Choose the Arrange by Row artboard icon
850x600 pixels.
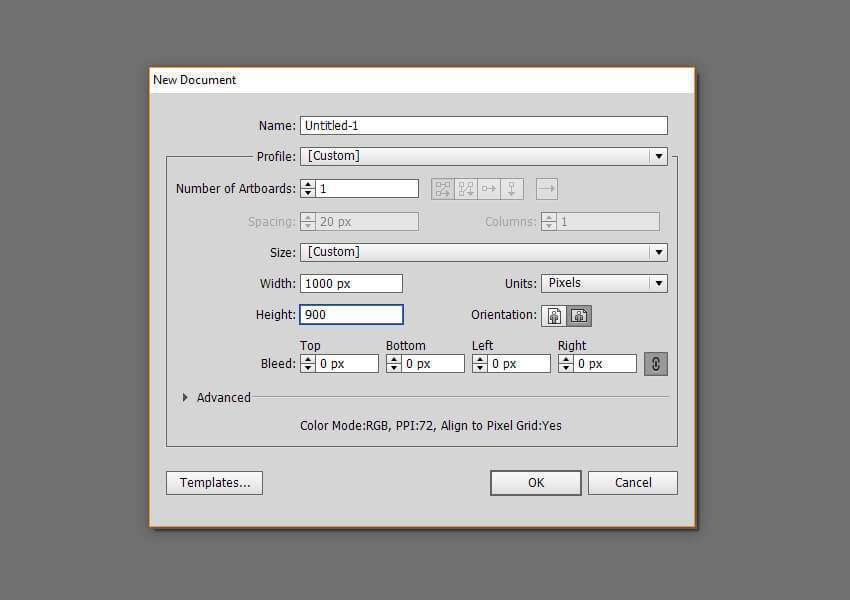[489, 188]
